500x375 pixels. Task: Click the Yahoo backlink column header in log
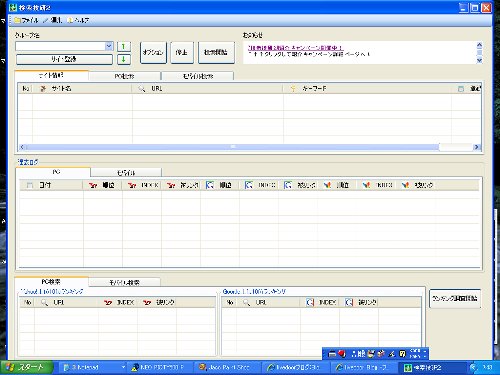click(181, 185)
